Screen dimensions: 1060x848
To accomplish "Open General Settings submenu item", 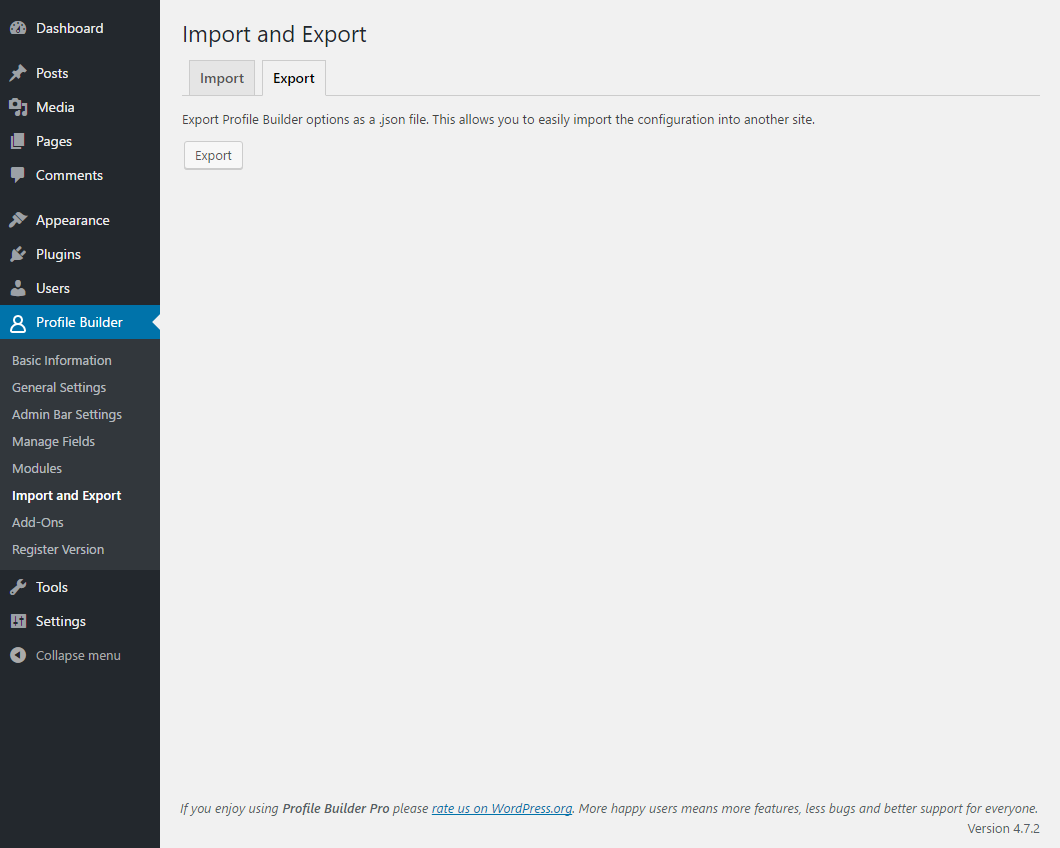I will [x=59, y=387].
